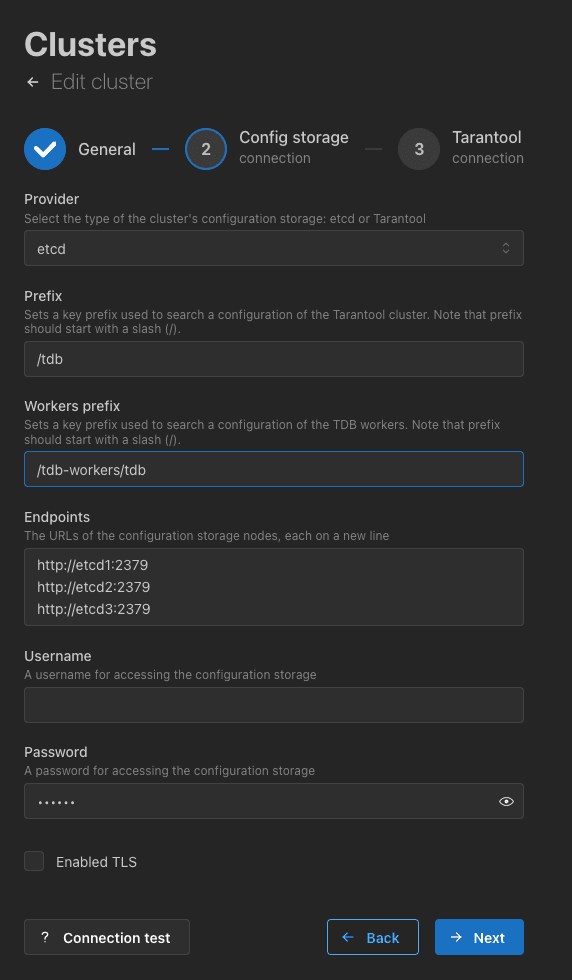Click the http://etcd1:2379 endpoint line

coord(93,566)
